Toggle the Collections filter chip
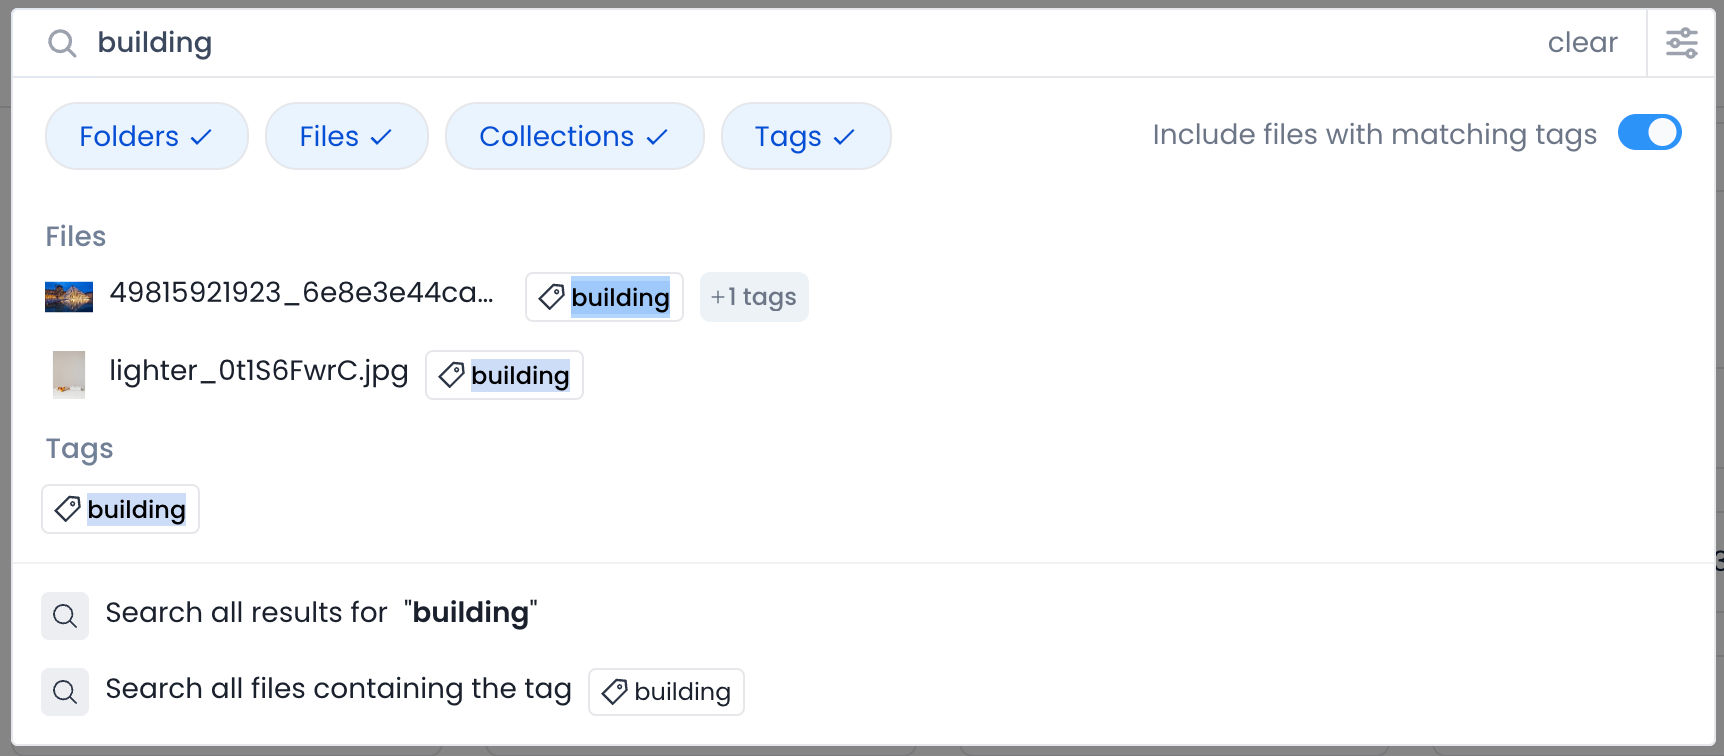Viewport: 1724px width, 756px height. (x=574, y=137)
